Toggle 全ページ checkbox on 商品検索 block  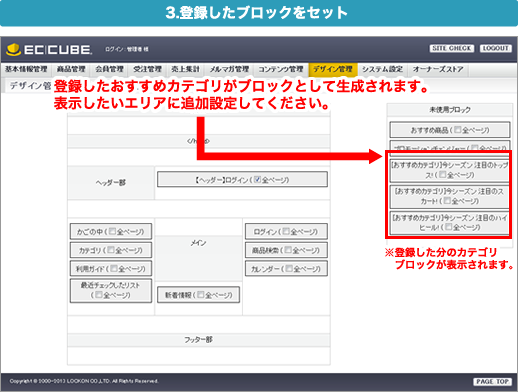(288, 249)
